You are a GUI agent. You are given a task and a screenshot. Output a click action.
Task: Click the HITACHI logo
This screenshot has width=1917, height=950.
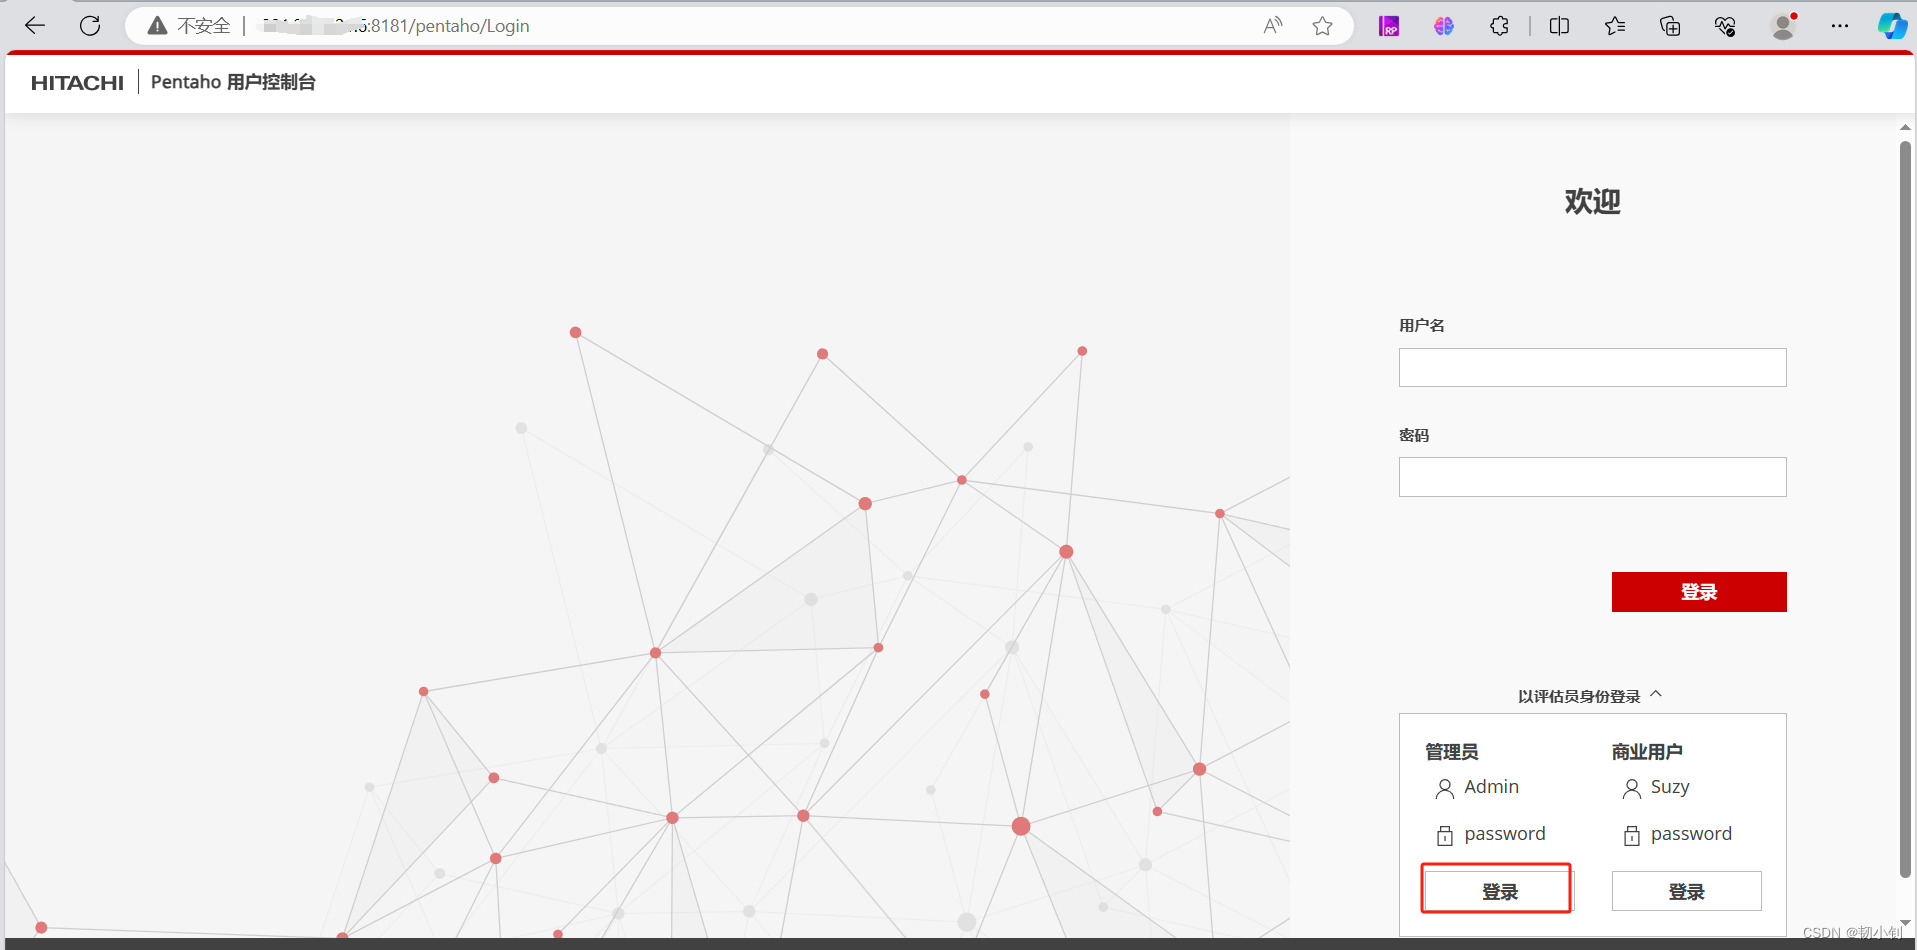[77, 83]
